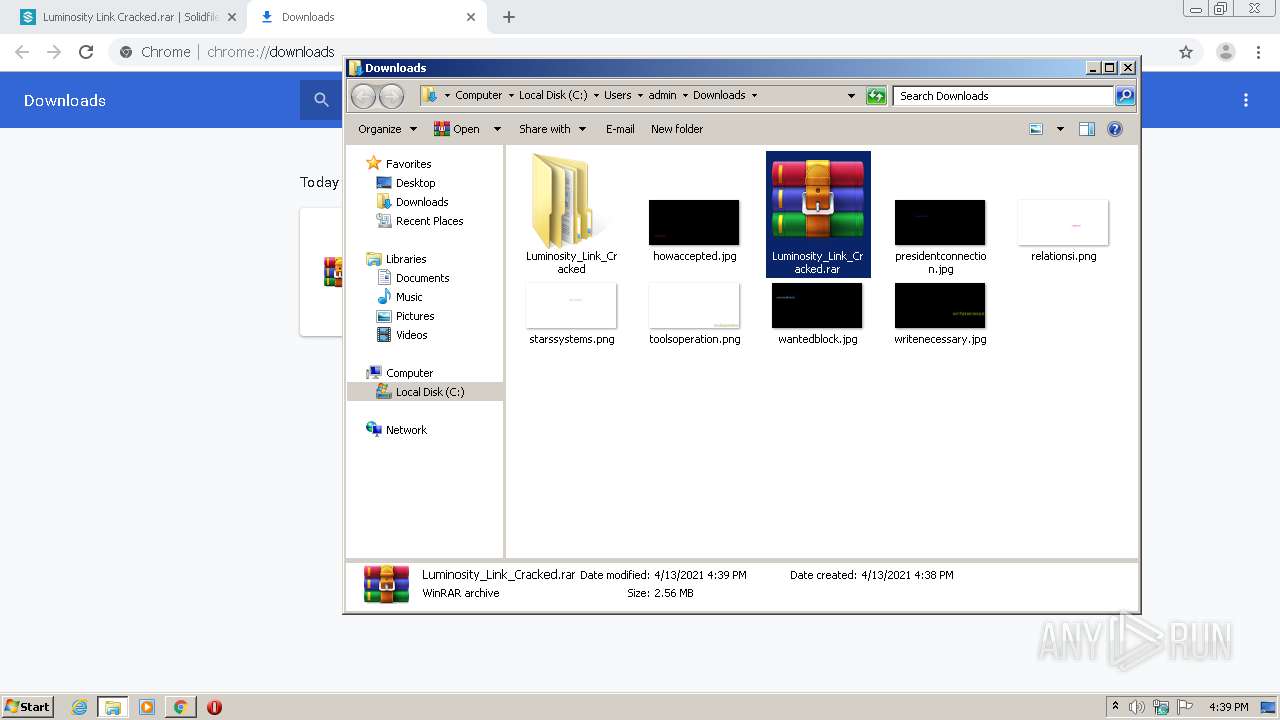The width and height of the screenshot is (1280, 720).
Task: Open Recent Places in Favorites
Action: click(420, 221)
